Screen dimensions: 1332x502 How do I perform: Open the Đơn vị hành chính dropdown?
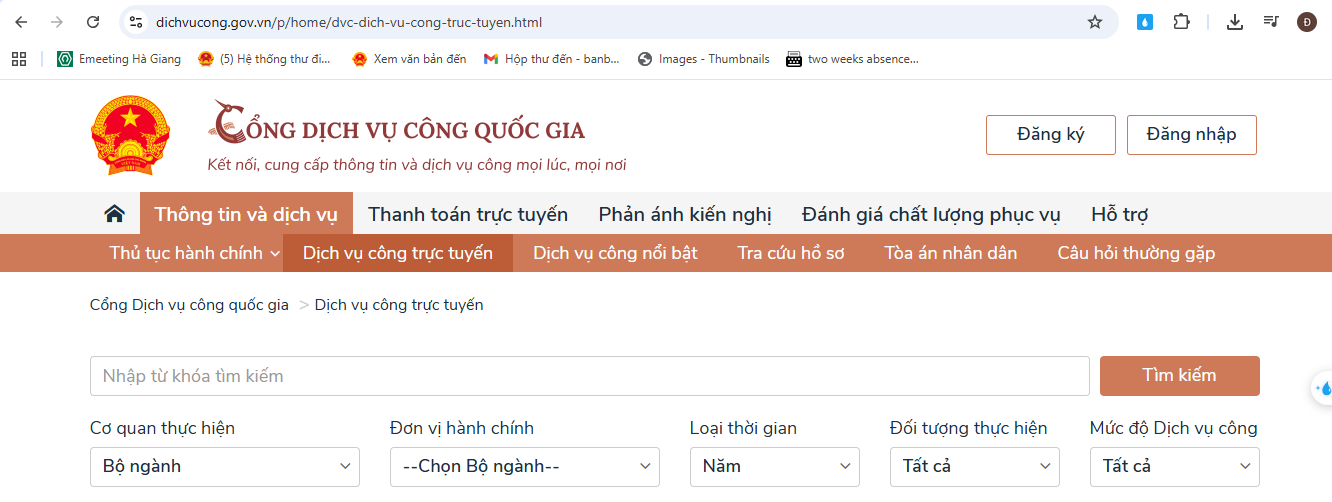point(524,466)
